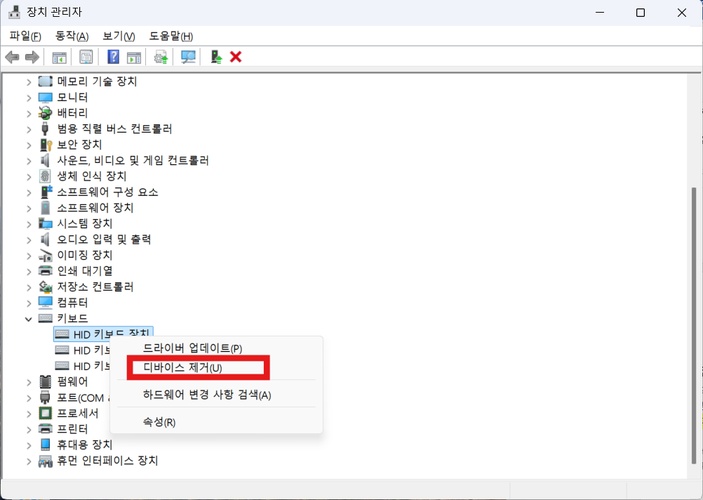The width and height of the screenshot is (703, 500).
Task: Click the update driver toolbar icon
Action: click(161, 57)
